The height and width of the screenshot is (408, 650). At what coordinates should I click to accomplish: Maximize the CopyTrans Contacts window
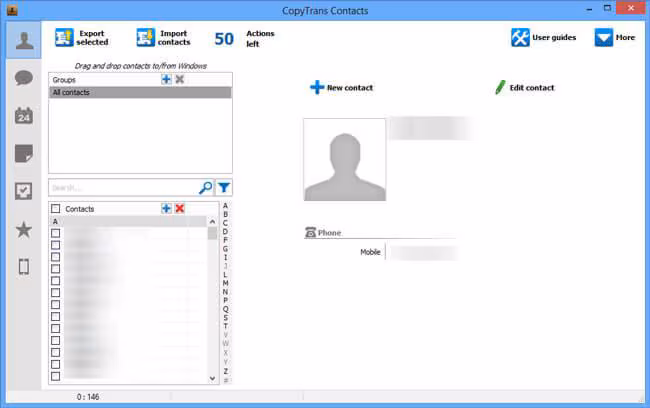[x=607, y=8]
